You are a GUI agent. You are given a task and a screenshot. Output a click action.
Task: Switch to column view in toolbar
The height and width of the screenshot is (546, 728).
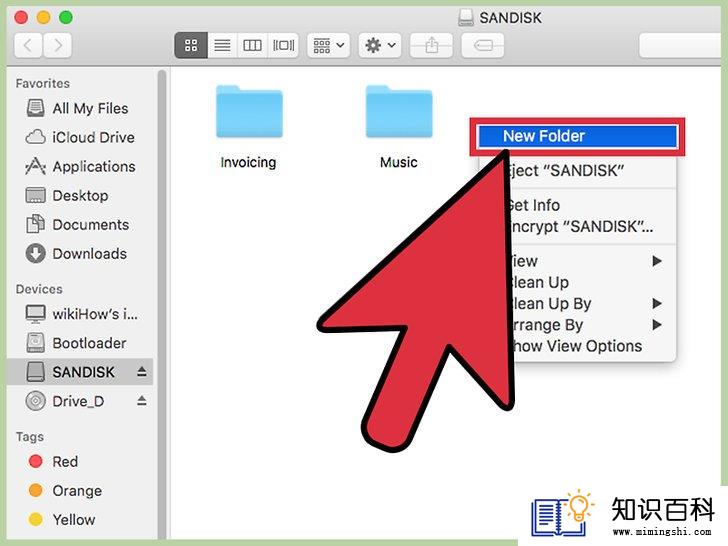253,45
